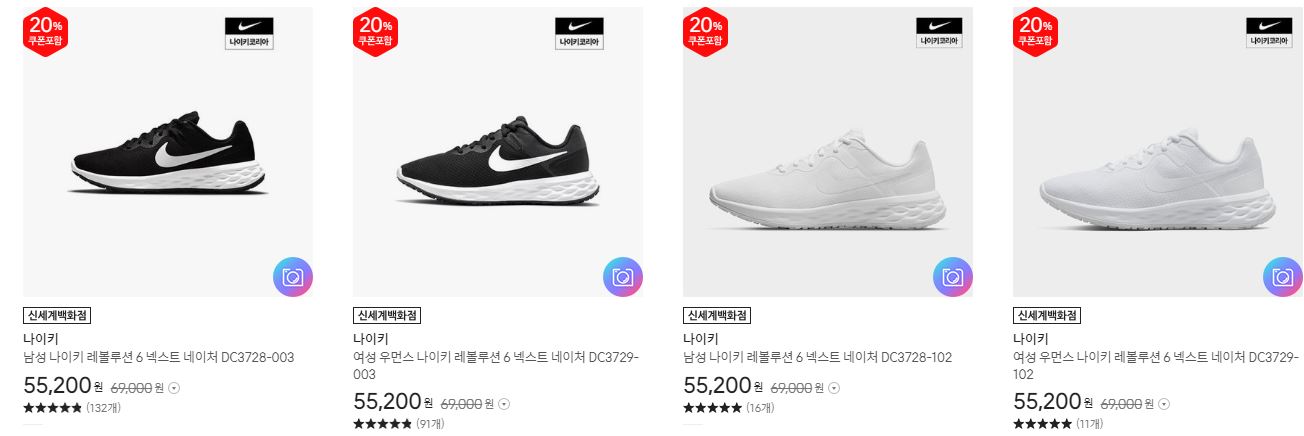Click the 신세계백화점 tag on the third product
1304x436 pixels.
(x=717, y=315)
